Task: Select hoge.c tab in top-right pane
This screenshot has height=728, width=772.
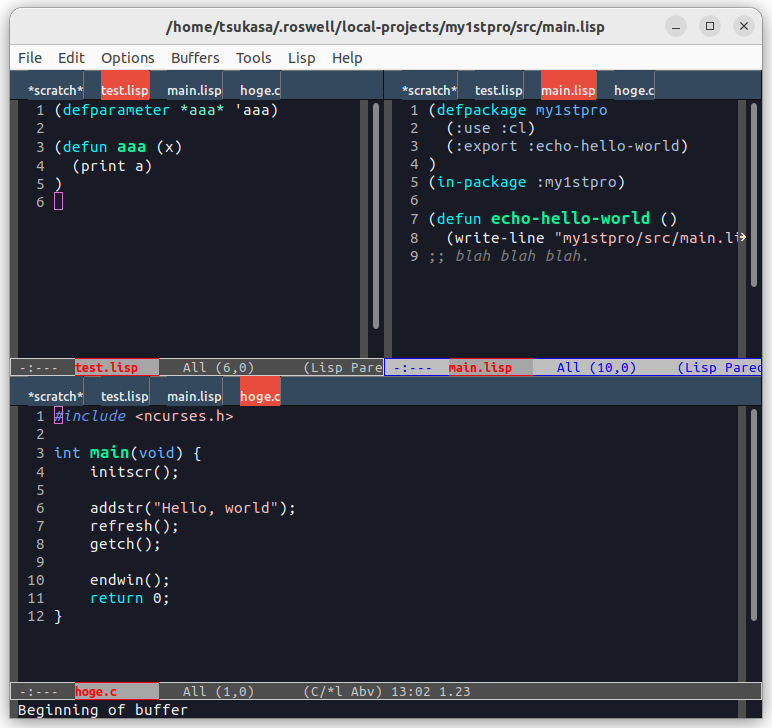Action: point(634,90)
